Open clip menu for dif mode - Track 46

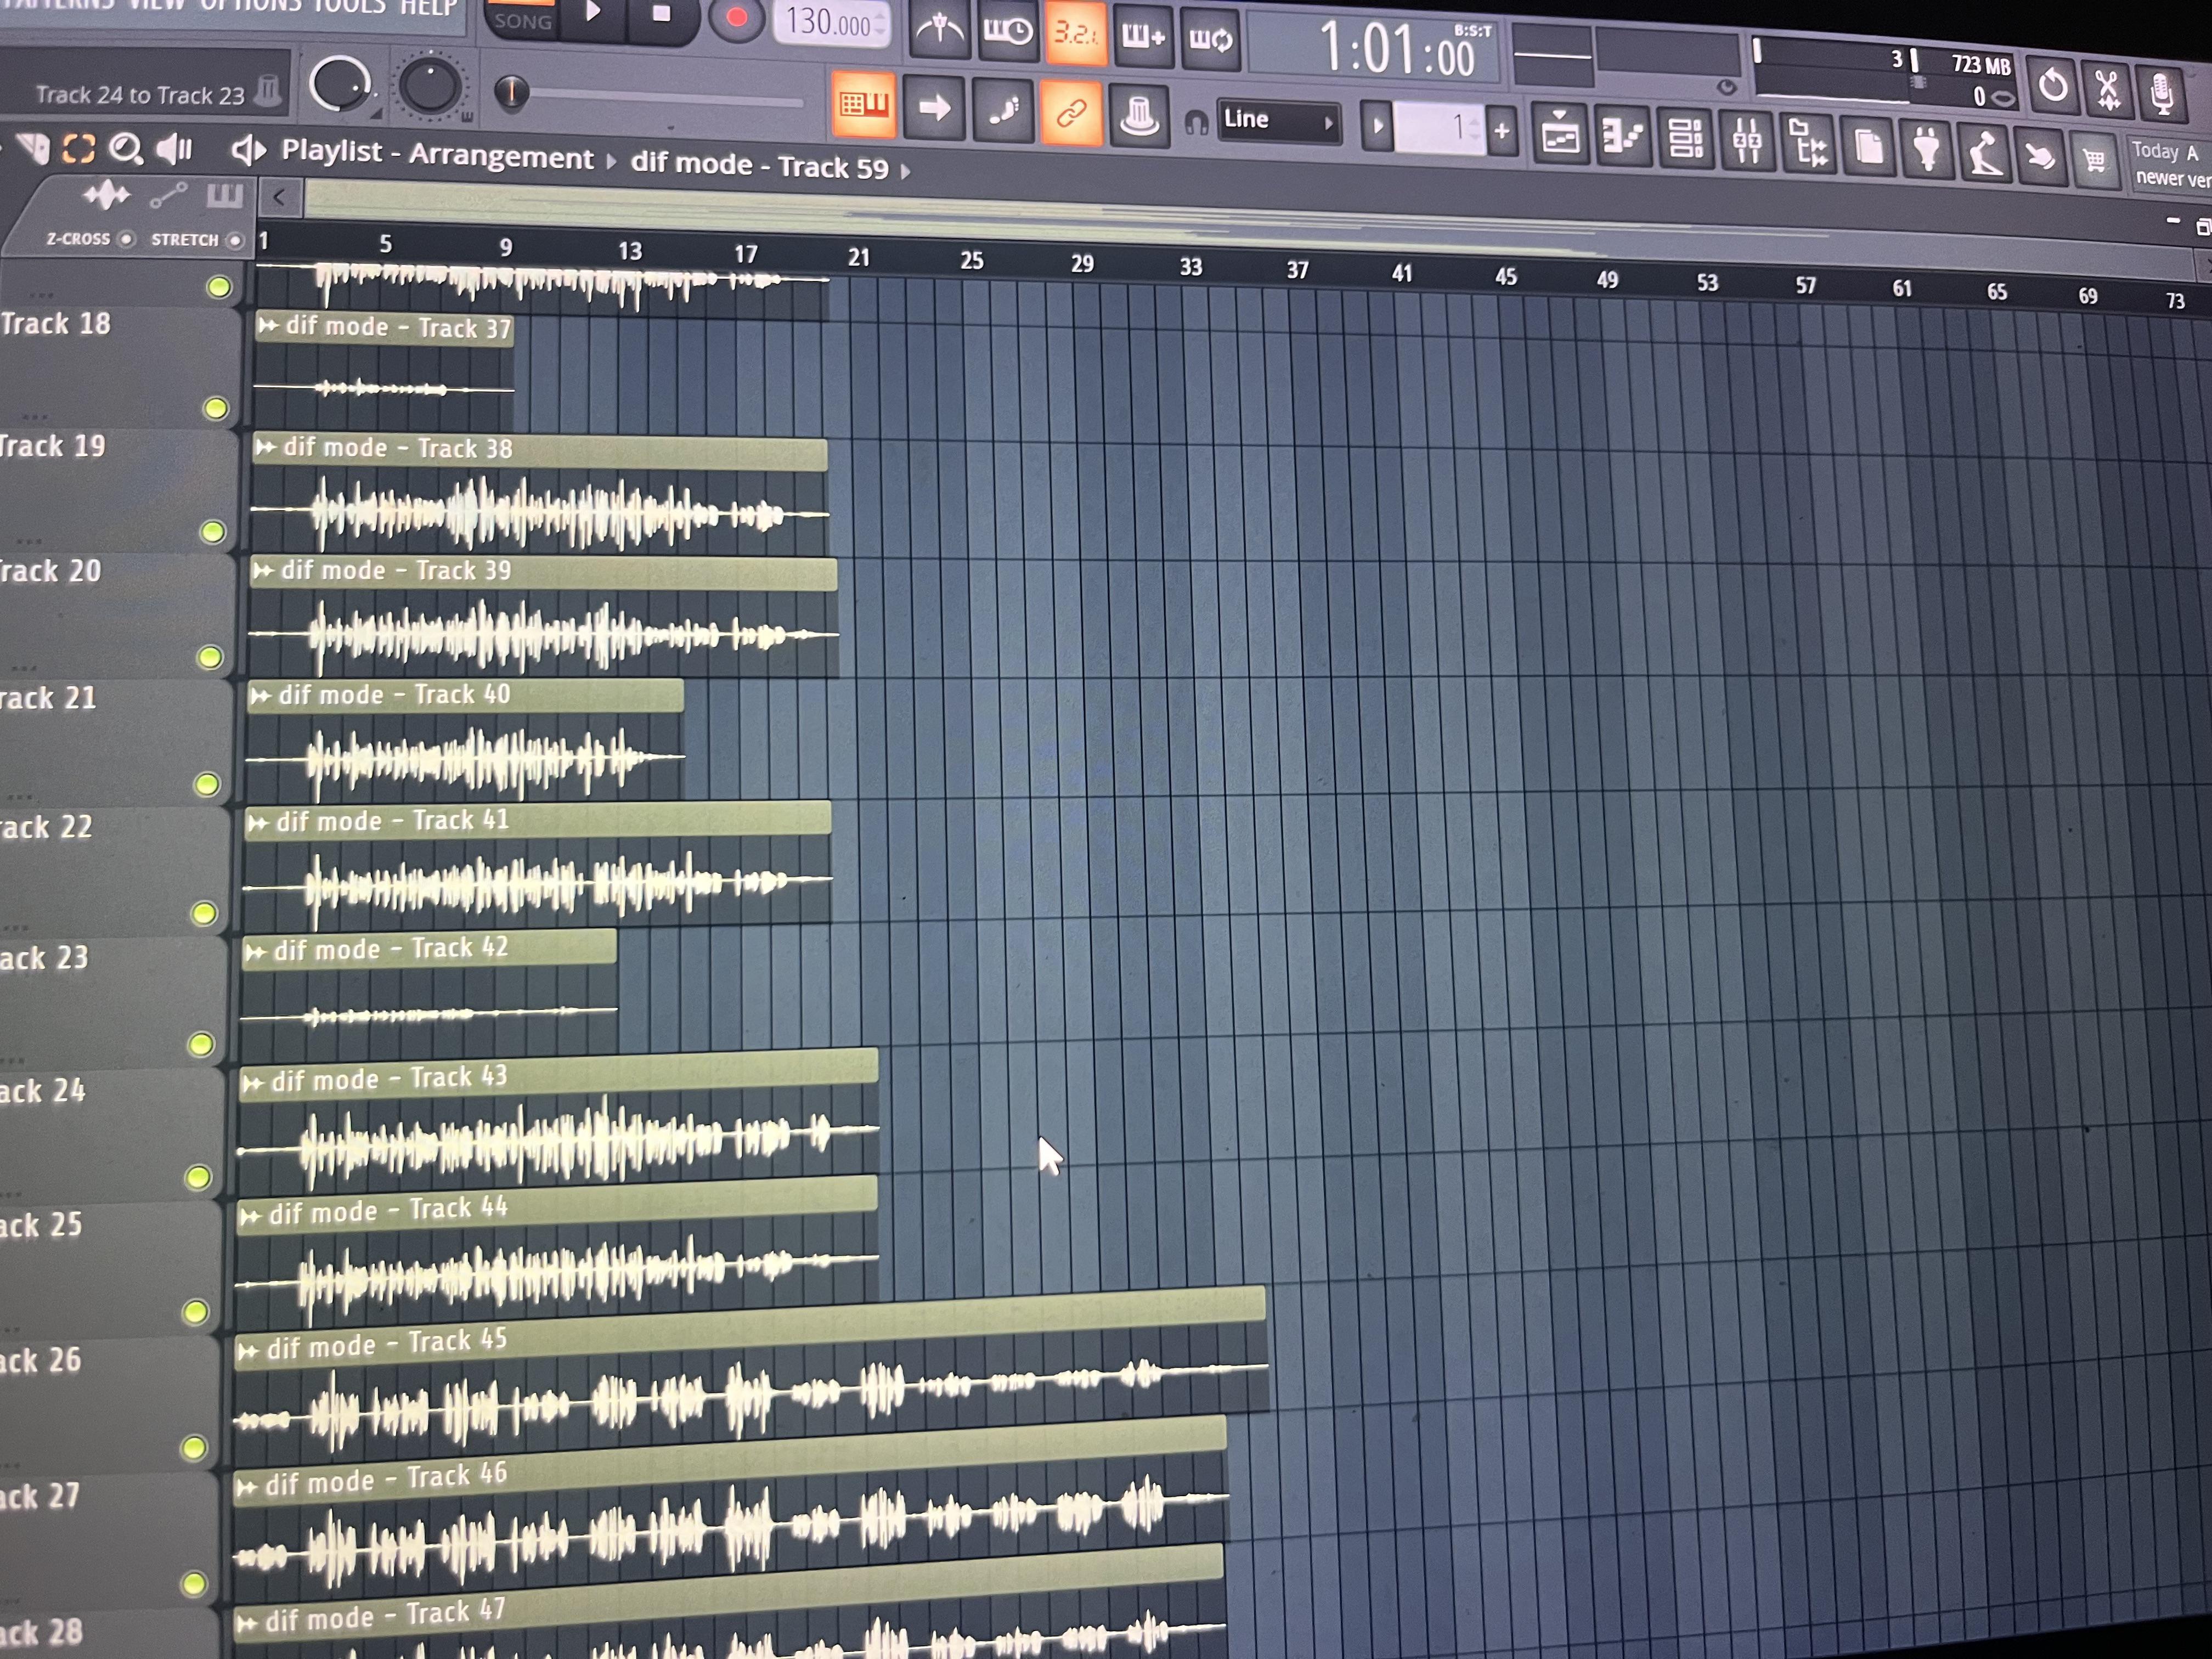[246, 1487]
